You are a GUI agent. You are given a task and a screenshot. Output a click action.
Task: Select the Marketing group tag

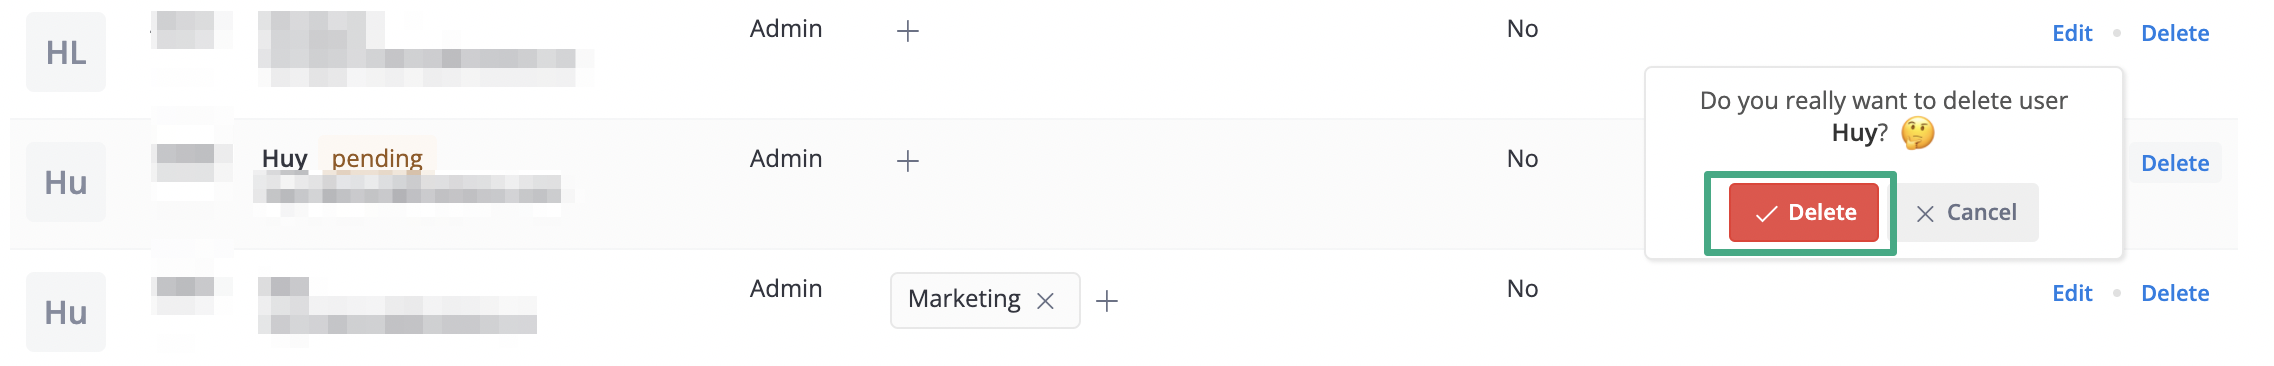point(964,299)
